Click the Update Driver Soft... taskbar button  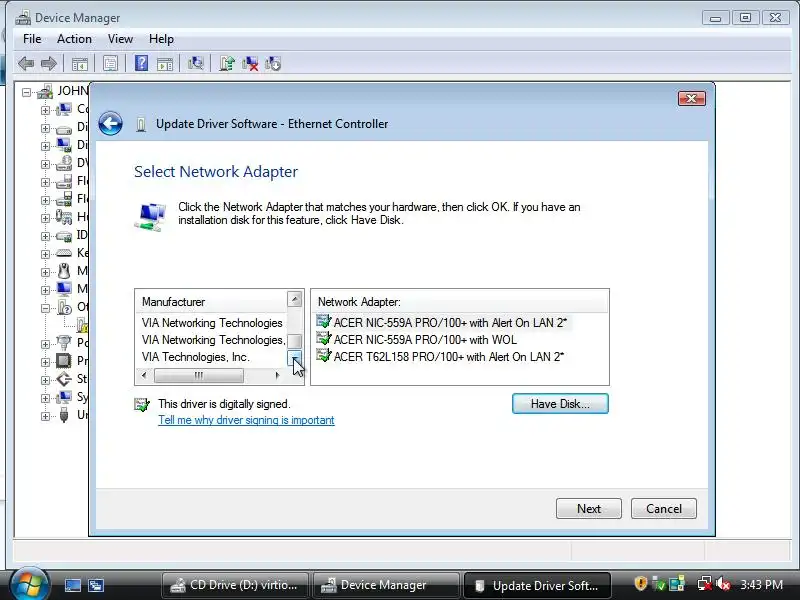tap(537, 585)
